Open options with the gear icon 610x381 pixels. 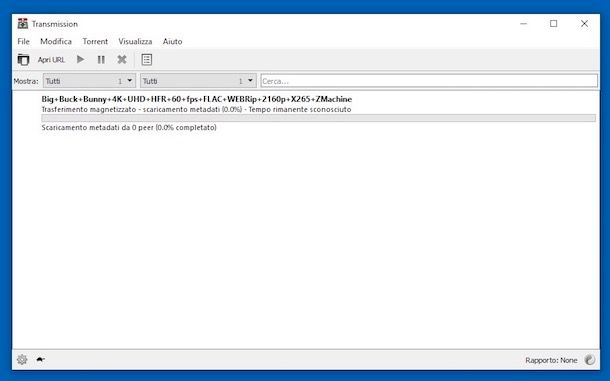pos(22,360)
